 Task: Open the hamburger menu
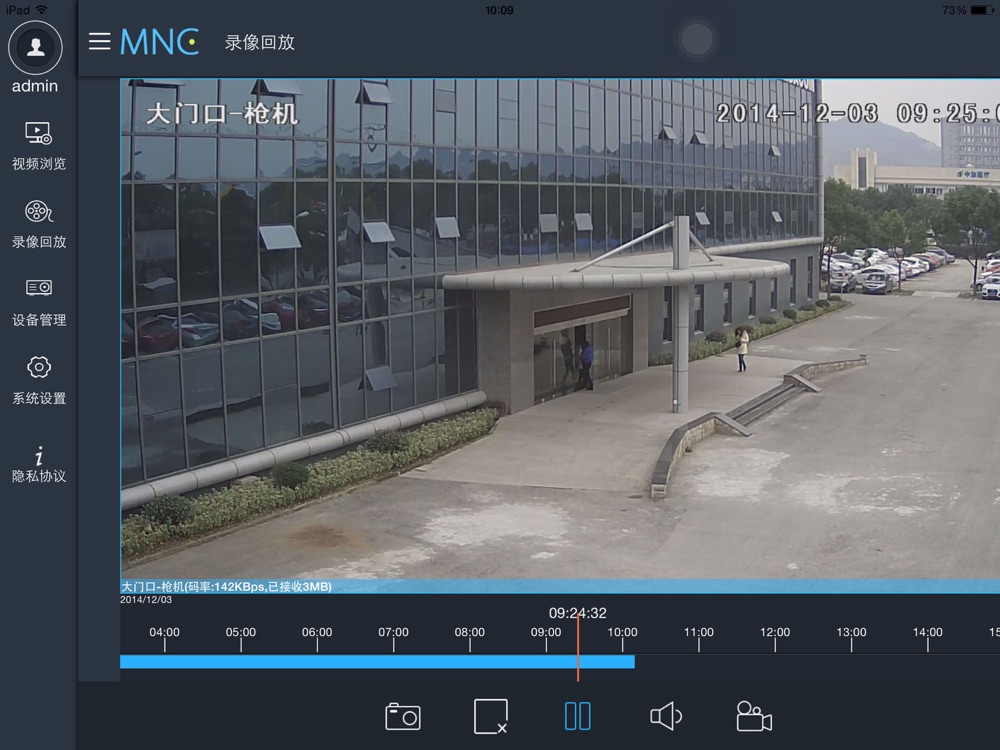(99, 41)
